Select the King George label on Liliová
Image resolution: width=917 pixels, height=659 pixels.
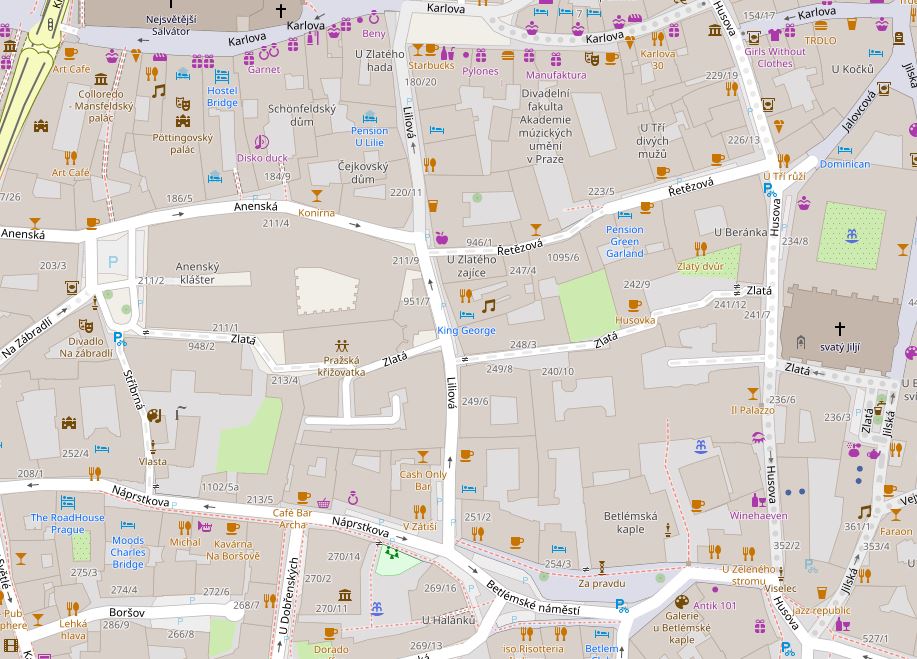tap(465, 329)
